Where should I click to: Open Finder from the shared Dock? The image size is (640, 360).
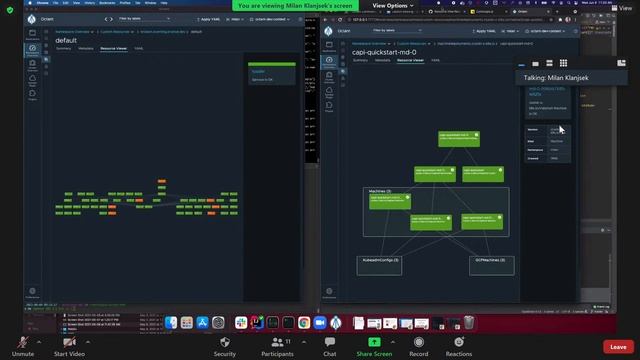tap(171, 323)
